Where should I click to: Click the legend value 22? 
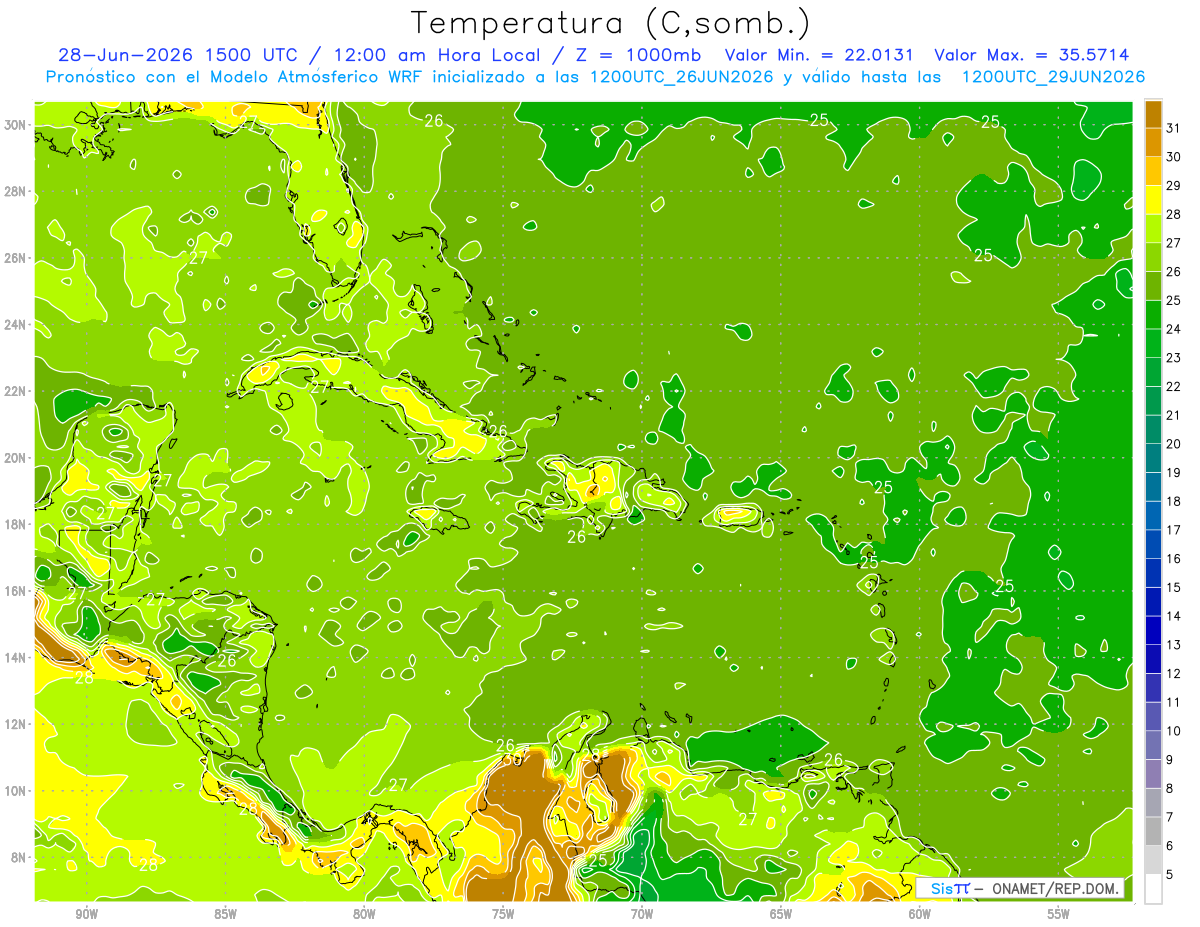coord(1173,387)
